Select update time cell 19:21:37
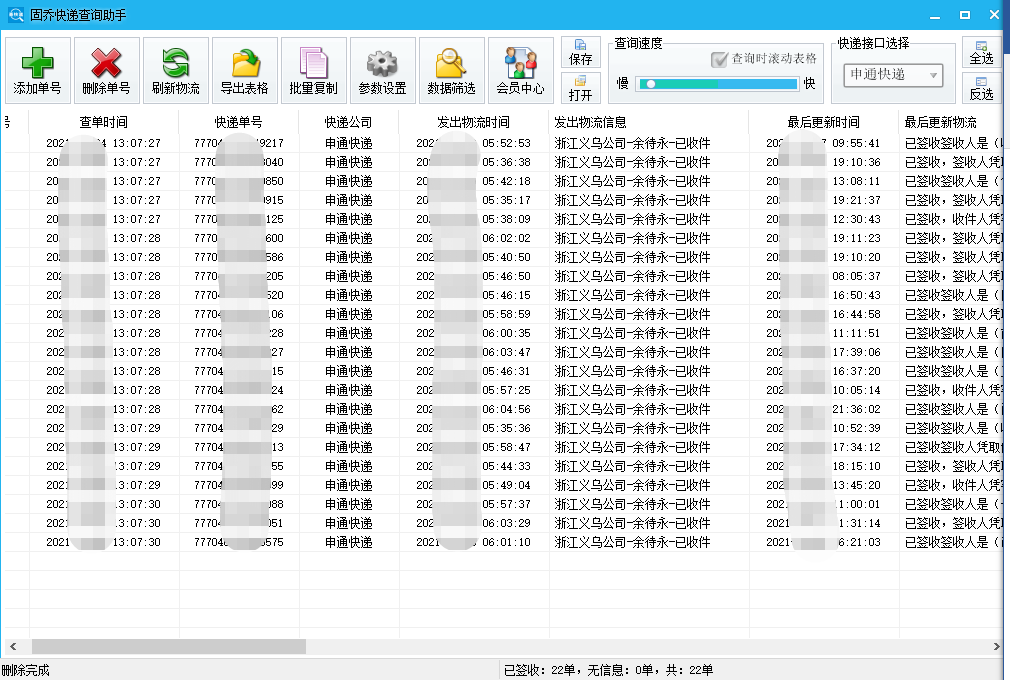 tap(823, 200)
